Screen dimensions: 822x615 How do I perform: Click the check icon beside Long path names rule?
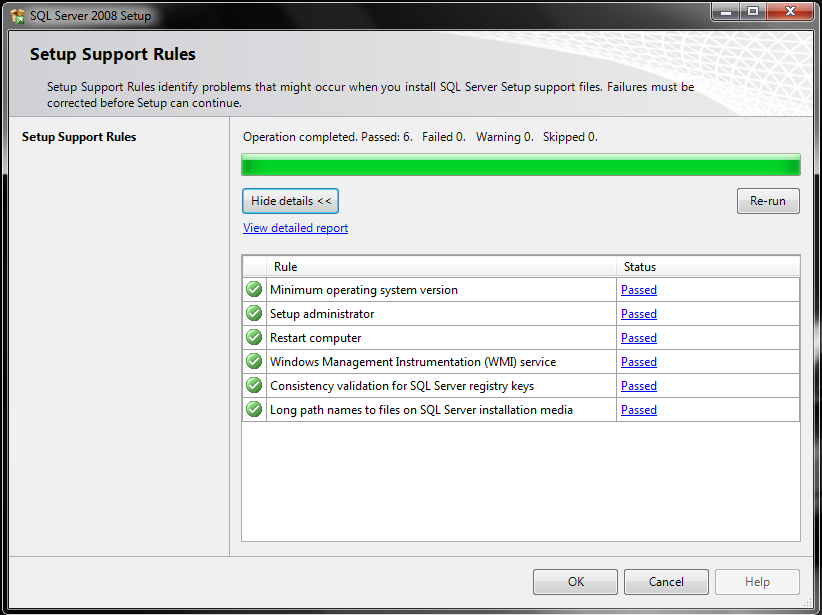coord(253,409)
